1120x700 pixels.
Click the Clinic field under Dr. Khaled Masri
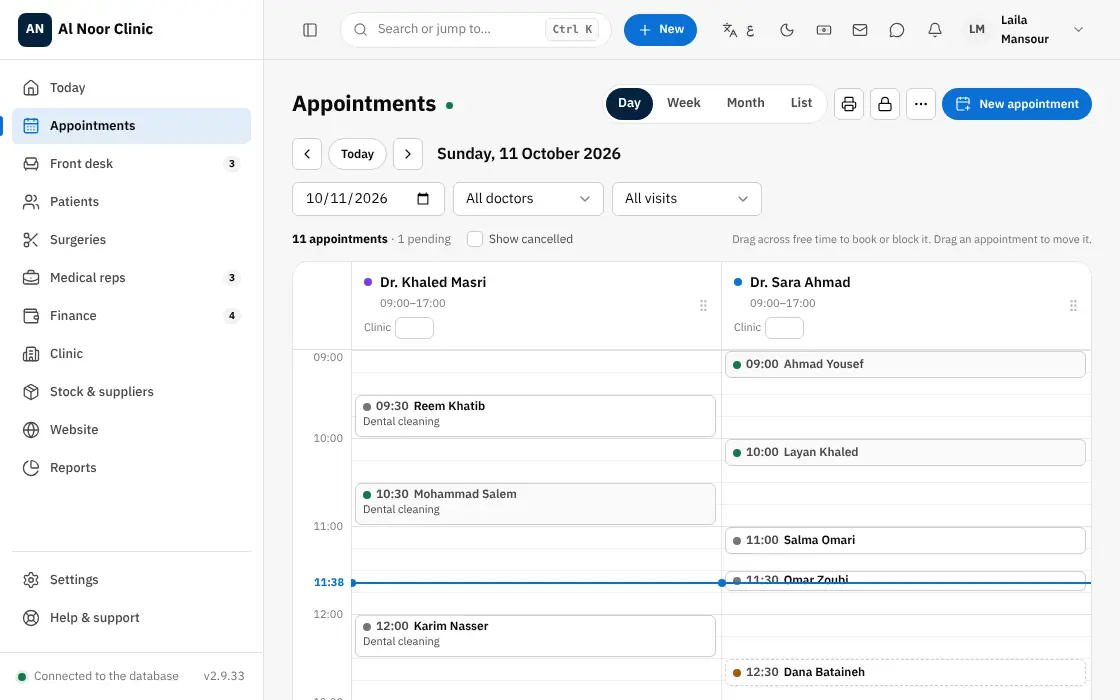(414, 328)
